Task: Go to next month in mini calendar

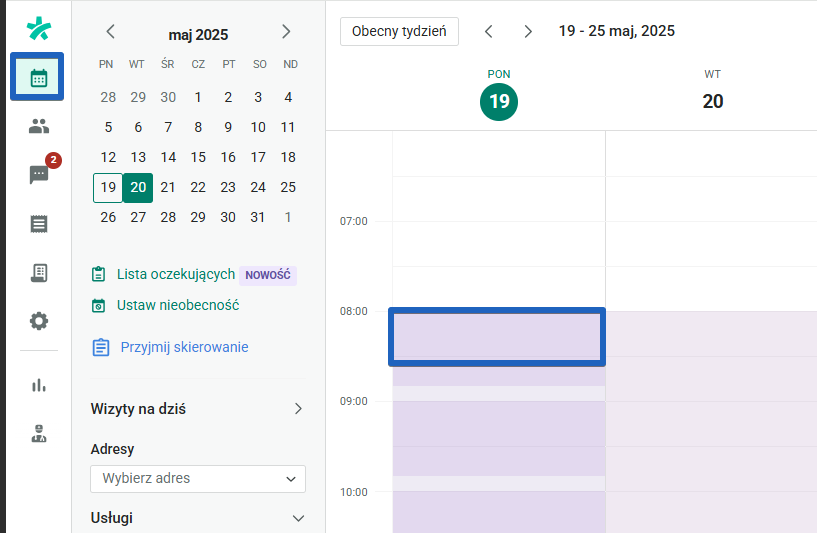Action: [286, 32]
